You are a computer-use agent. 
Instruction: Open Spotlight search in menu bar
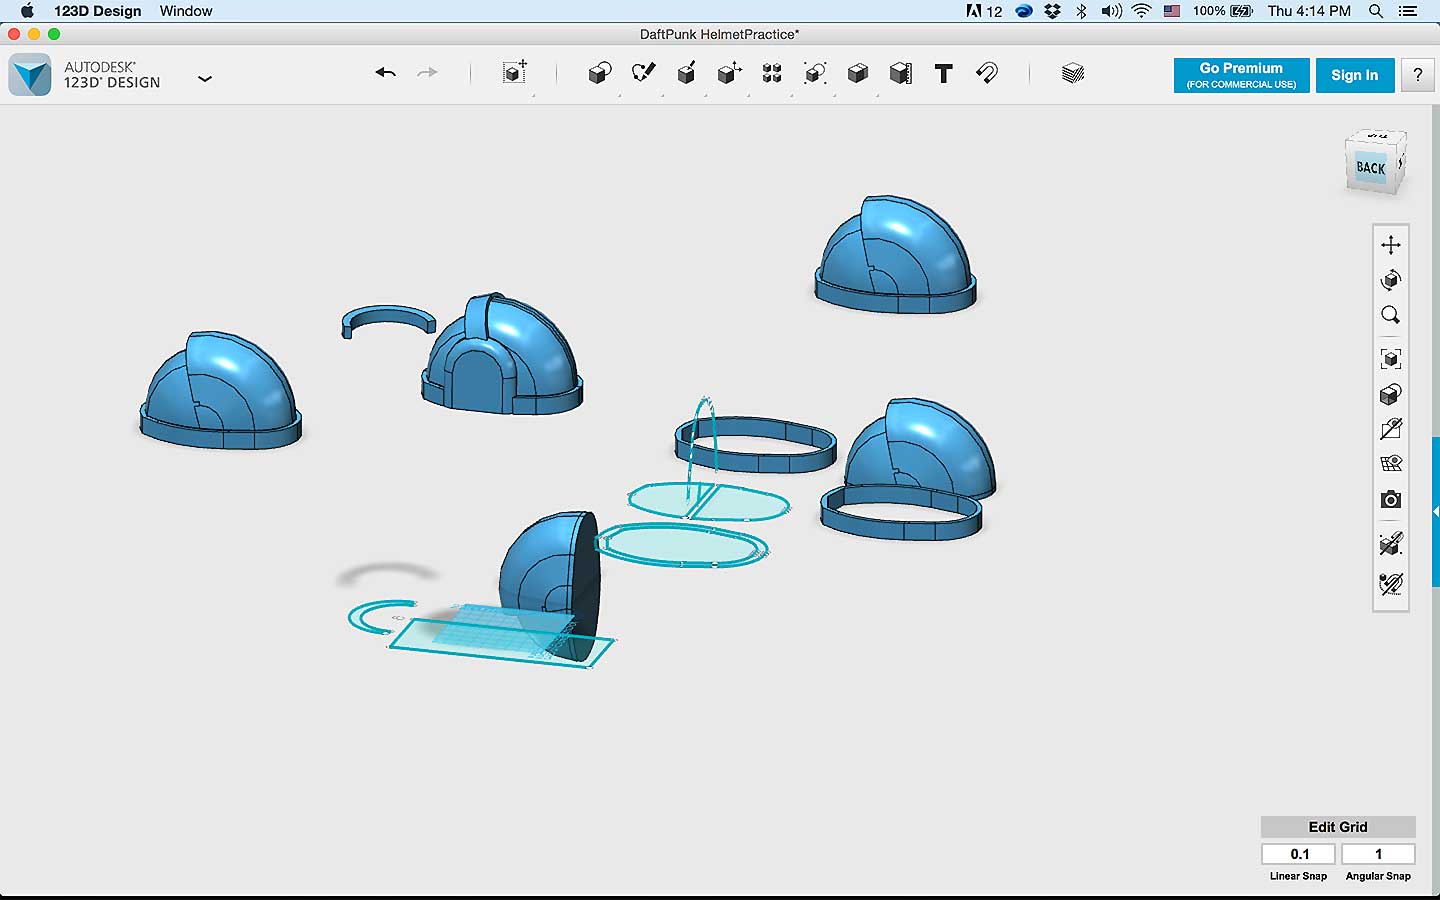[x=1376, y=11]
